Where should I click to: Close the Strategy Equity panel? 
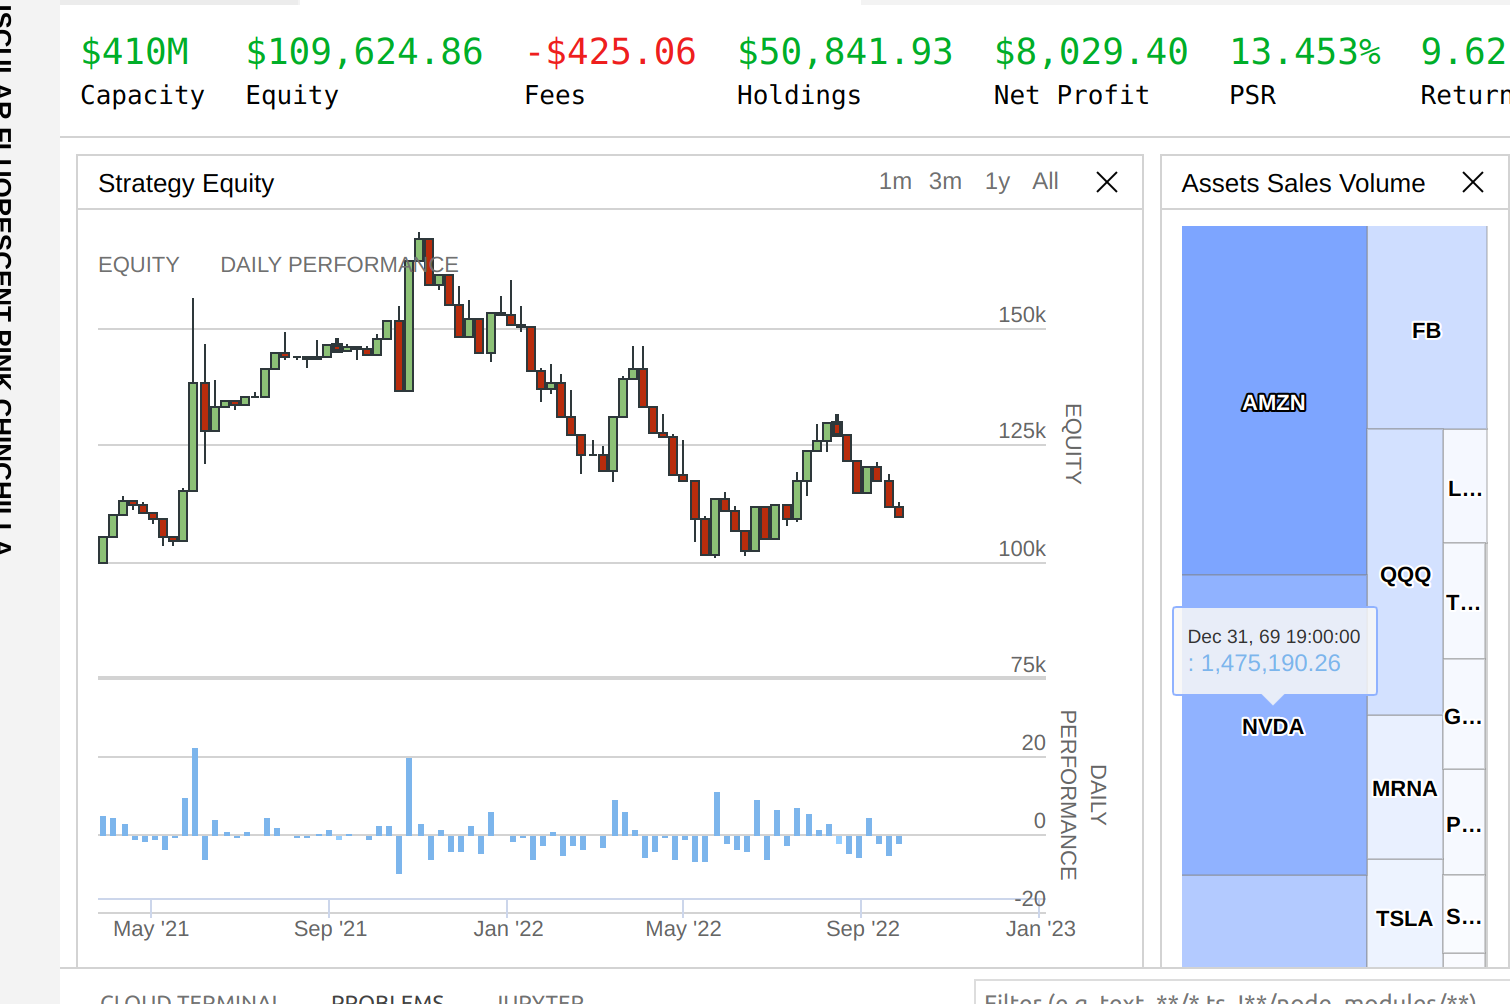(1107, 182)
